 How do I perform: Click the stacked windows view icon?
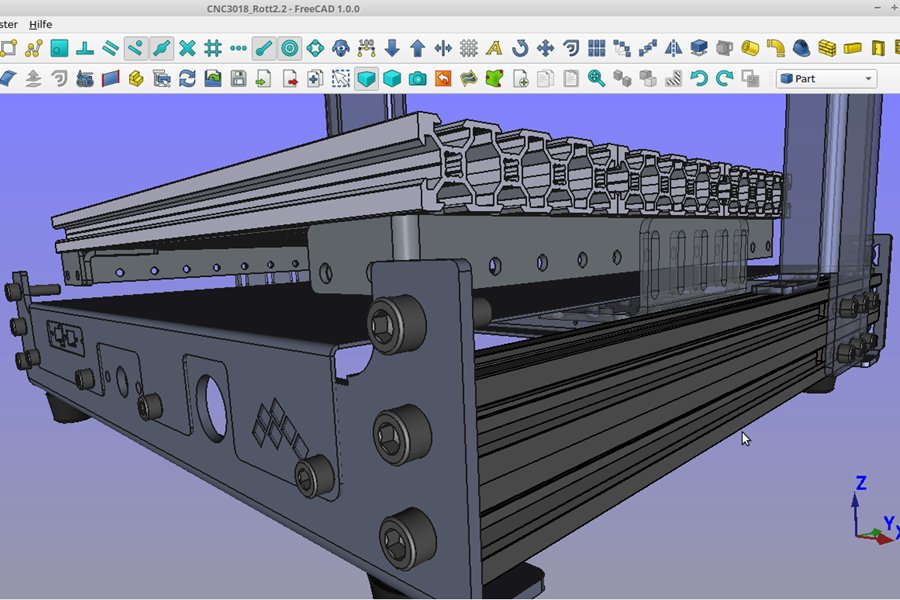click(x=162, y=79)
